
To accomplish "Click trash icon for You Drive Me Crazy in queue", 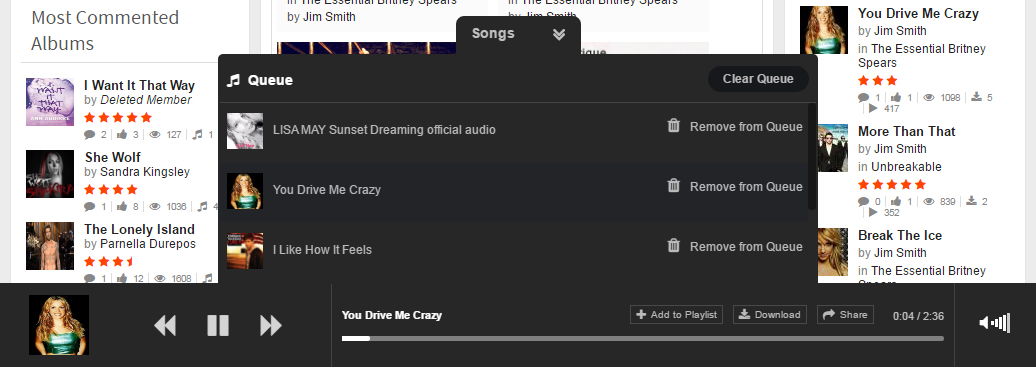I will [x=673, y=186].
